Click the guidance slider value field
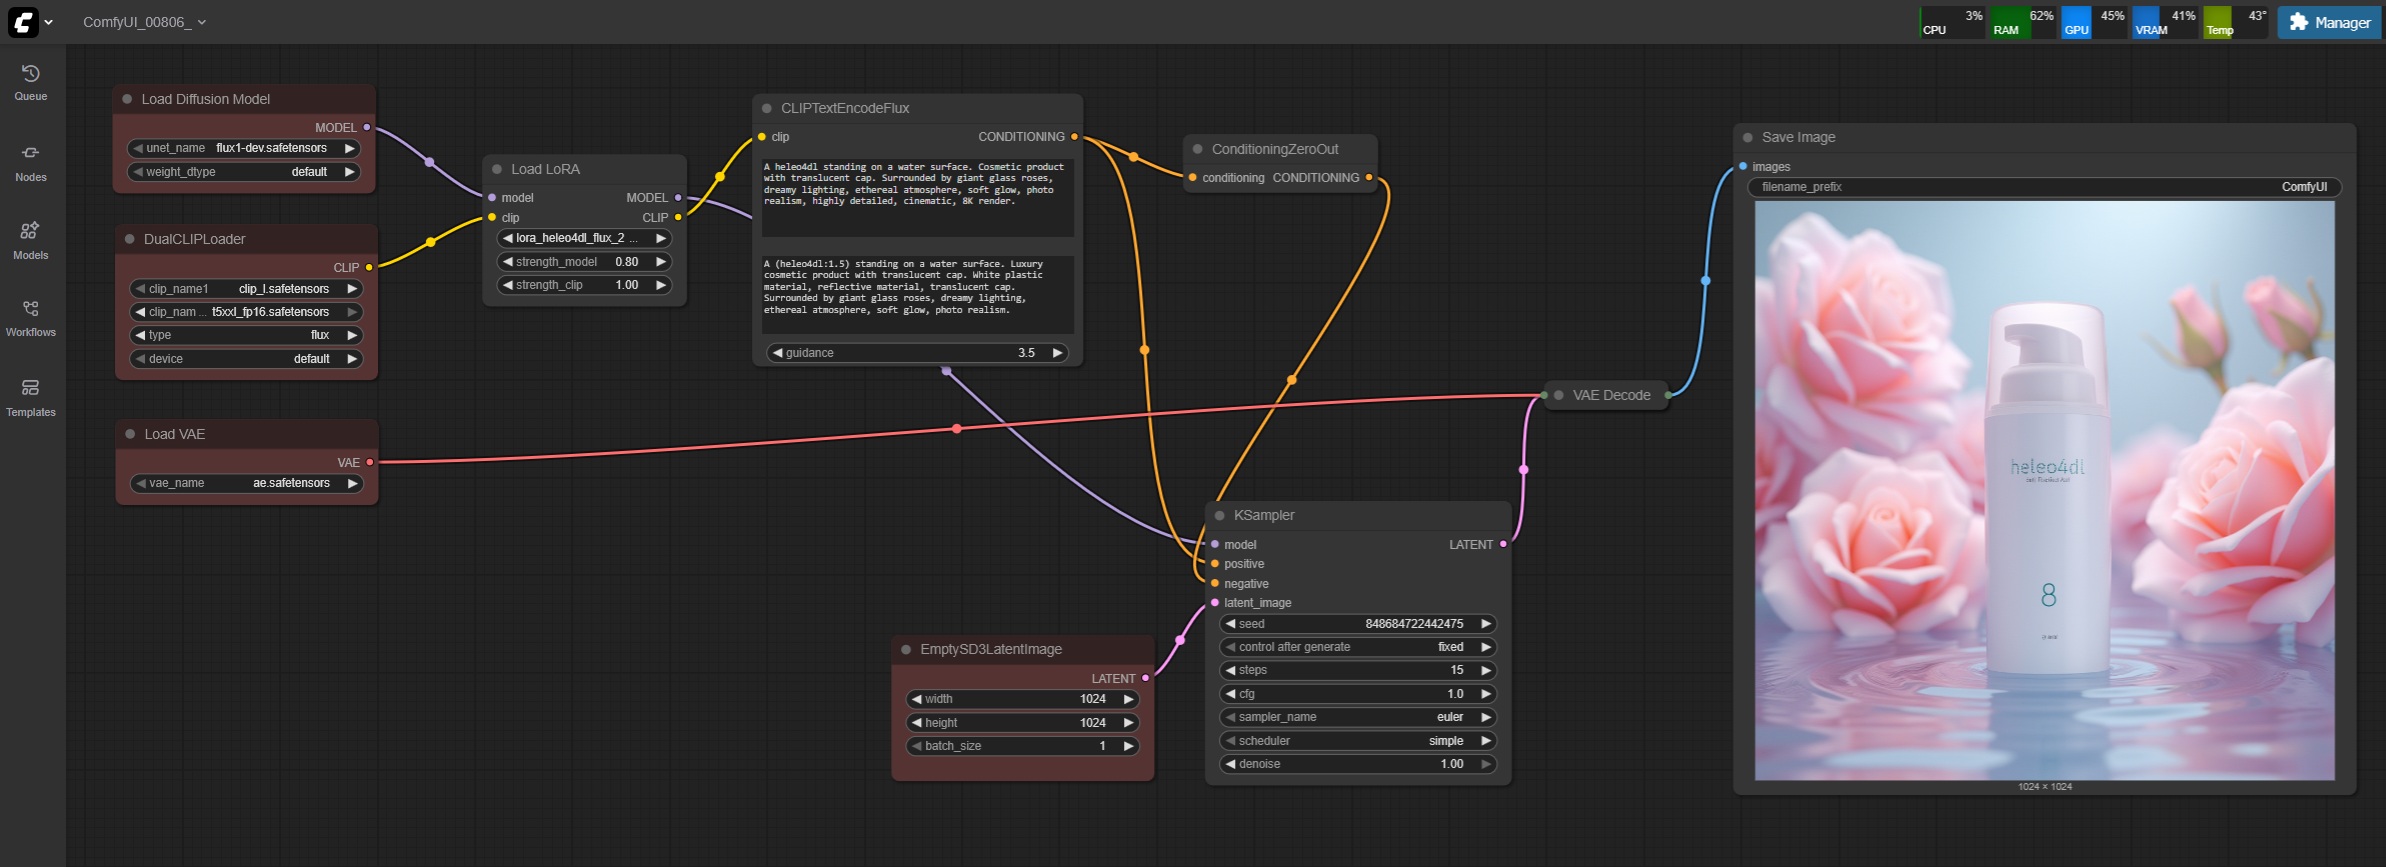The height and width of the screenshot is (867, 2386). pyautogui.click(x=917, y=353)
